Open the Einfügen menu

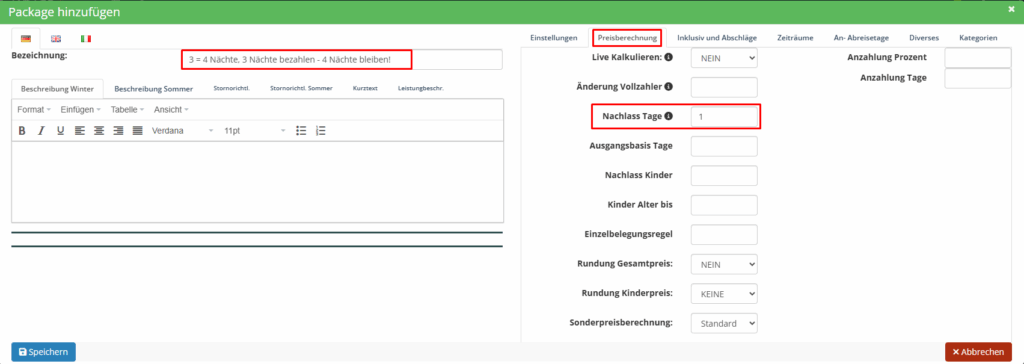[80, 109]
